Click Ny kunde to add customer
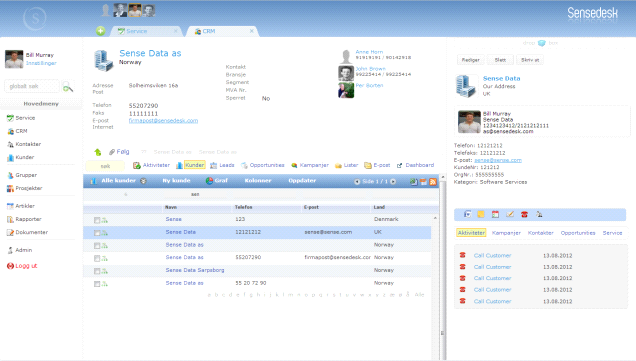This screenshot has width=636, height=361. coord(176,180)
